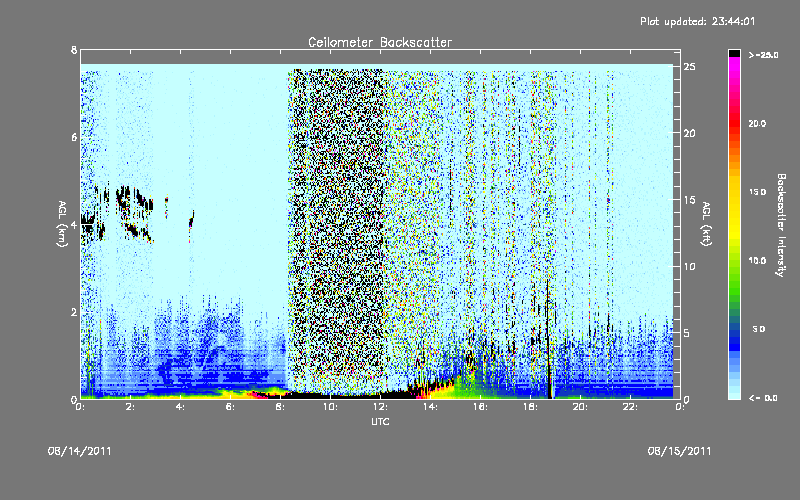The height and width of the screenshot is (500, 800).
Task: Click the 8 tick on km axis
Action: [x=74, y=50]
